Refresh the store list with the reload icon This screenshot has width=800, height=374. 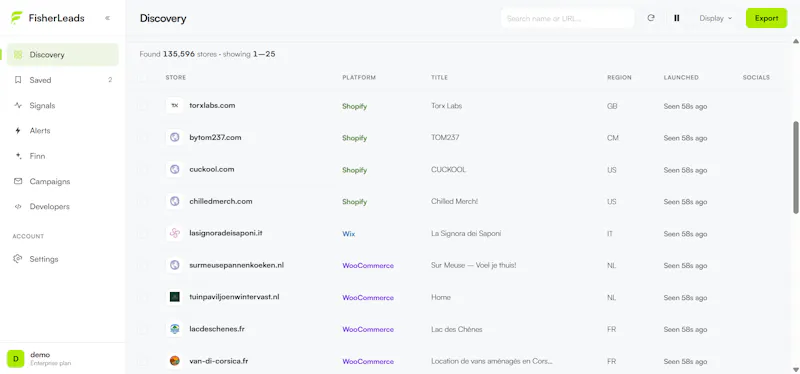(x=651, y=18)
